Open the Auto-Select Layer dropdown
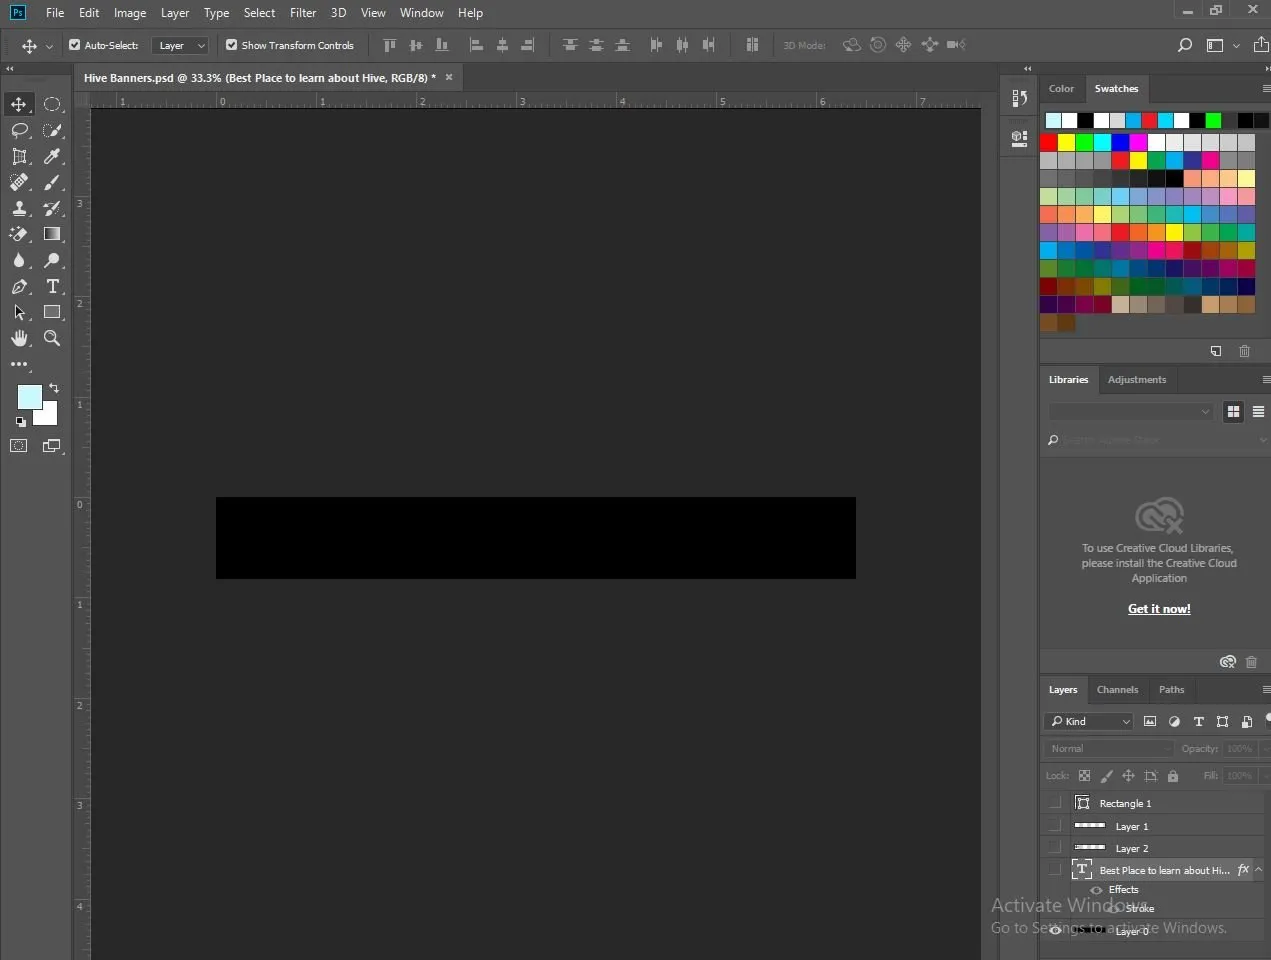Viewport: 1271px width, 960px height. point(180,45)
